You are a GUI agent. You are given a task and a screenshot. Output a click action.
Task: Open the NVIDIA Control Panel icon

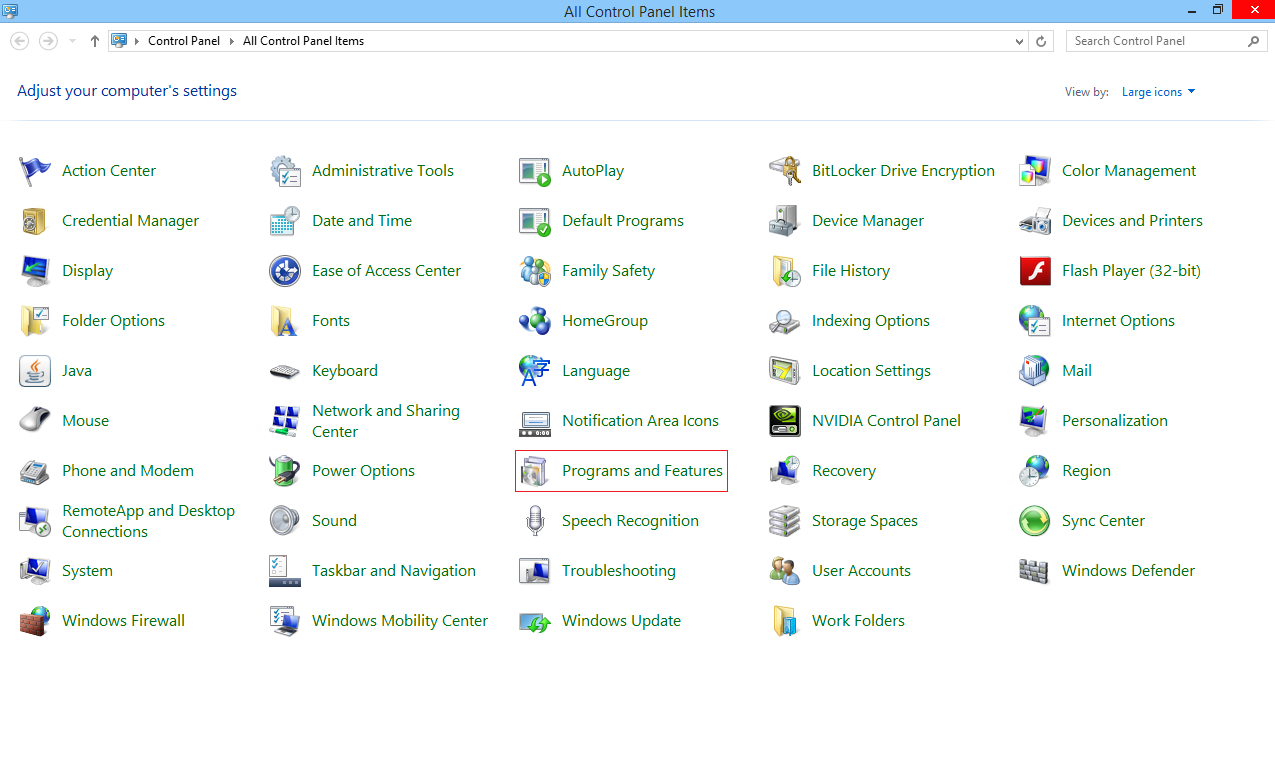click(784, 421)
